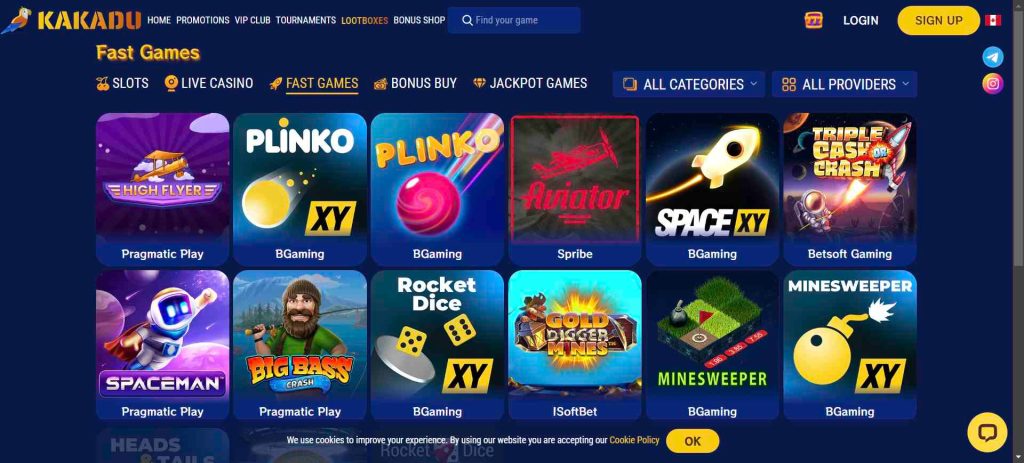1024x463 pixels.
Task: Open the Lootboxes menu item
Action: (x=364, y=20)
